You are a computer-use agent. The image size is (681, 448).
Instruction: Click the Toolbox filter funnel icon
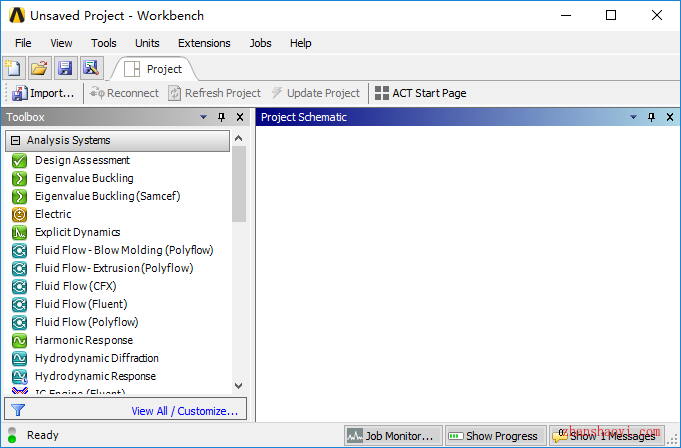(x=18, y=410)
